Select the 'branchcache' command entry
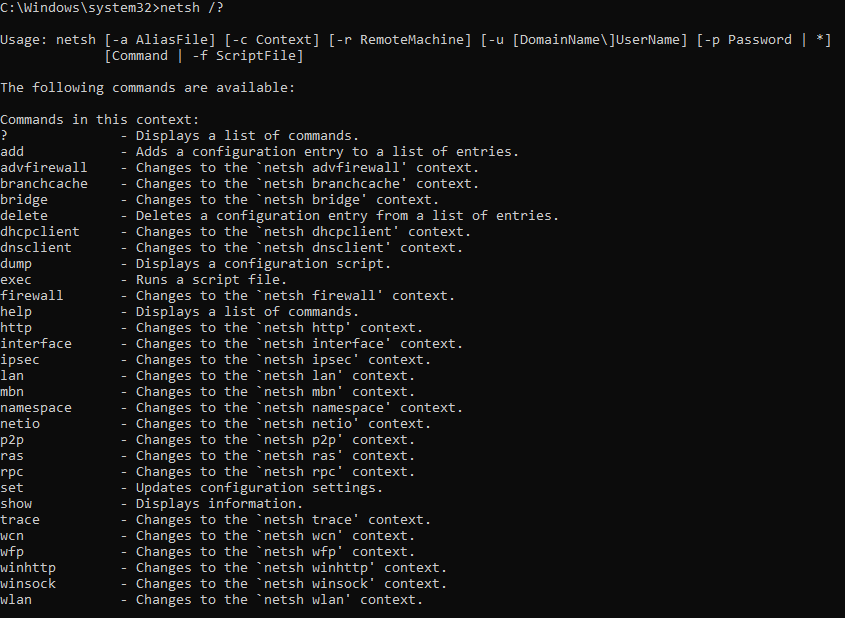This screenshot has height=618, width=845. (x=44, y=184)
